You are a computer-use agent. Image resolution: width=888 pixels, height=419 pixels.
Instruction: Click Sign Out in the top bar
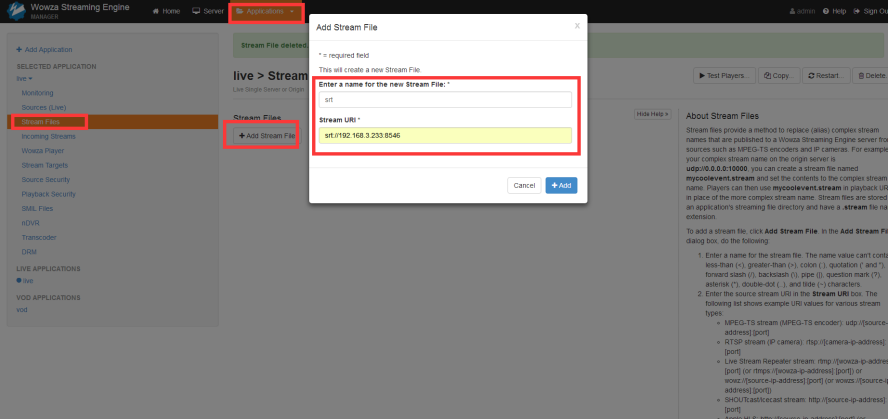(x=870, y=11)
